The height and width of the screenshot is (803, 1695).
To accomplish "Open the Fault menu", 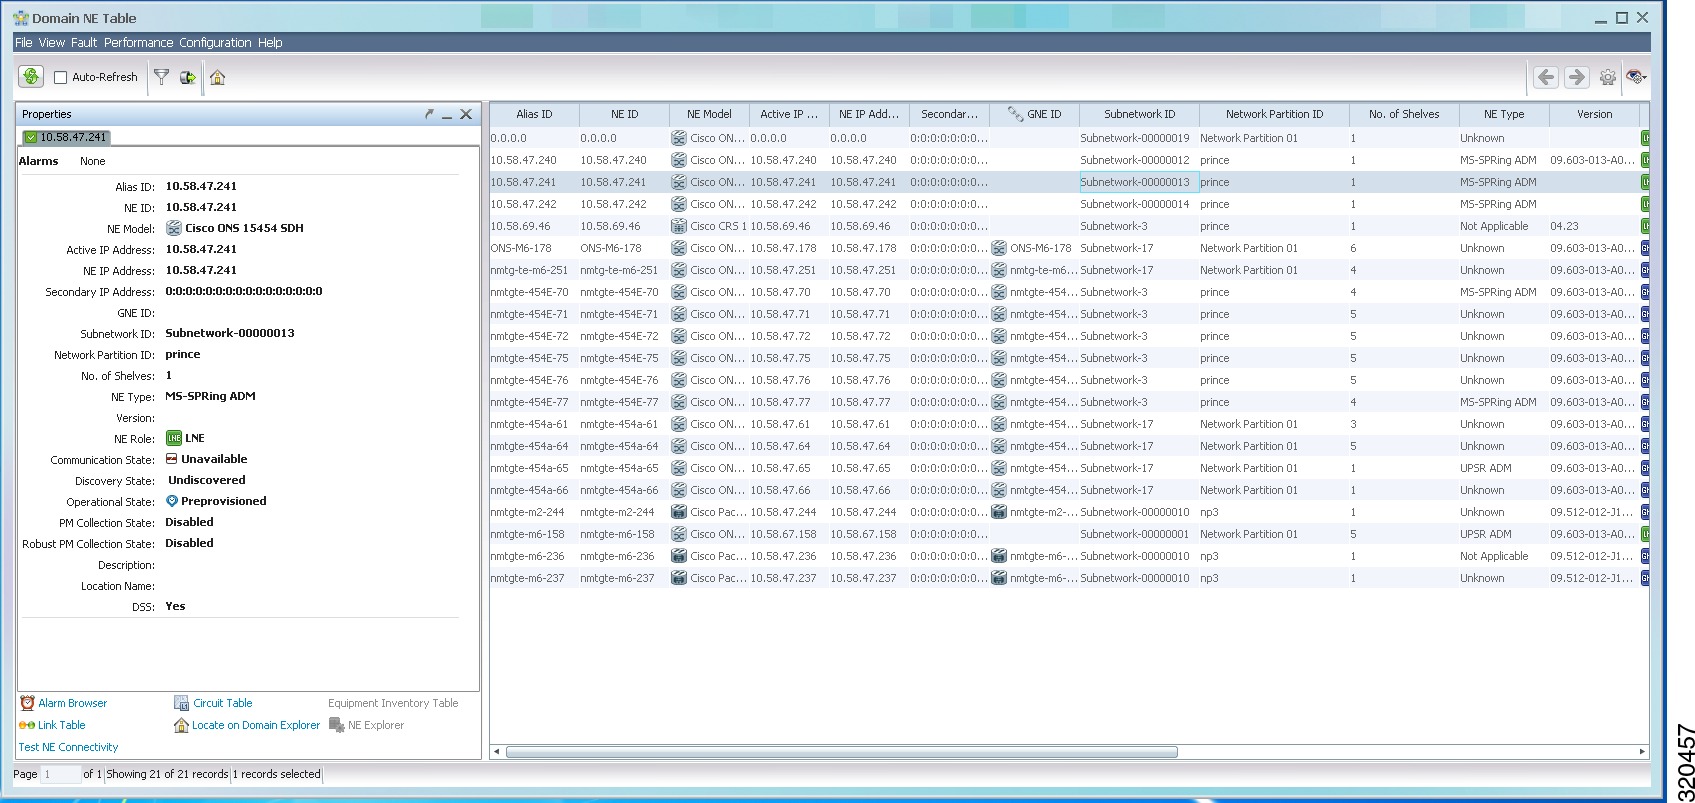I will click(x=84, y=43).
